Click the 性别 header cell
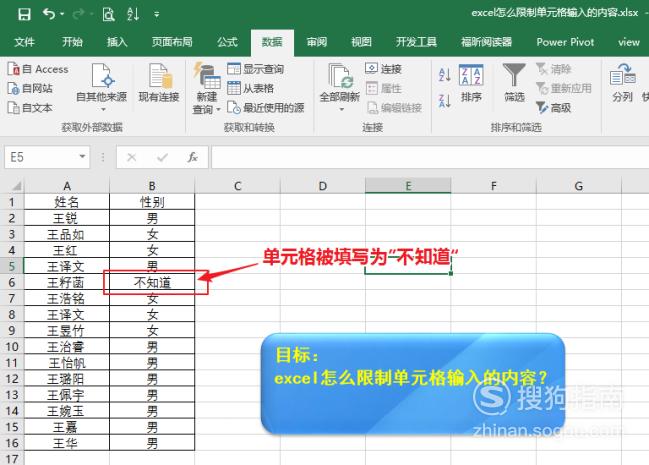Screen dimensions: 649x465 click(x=152, y=202)
